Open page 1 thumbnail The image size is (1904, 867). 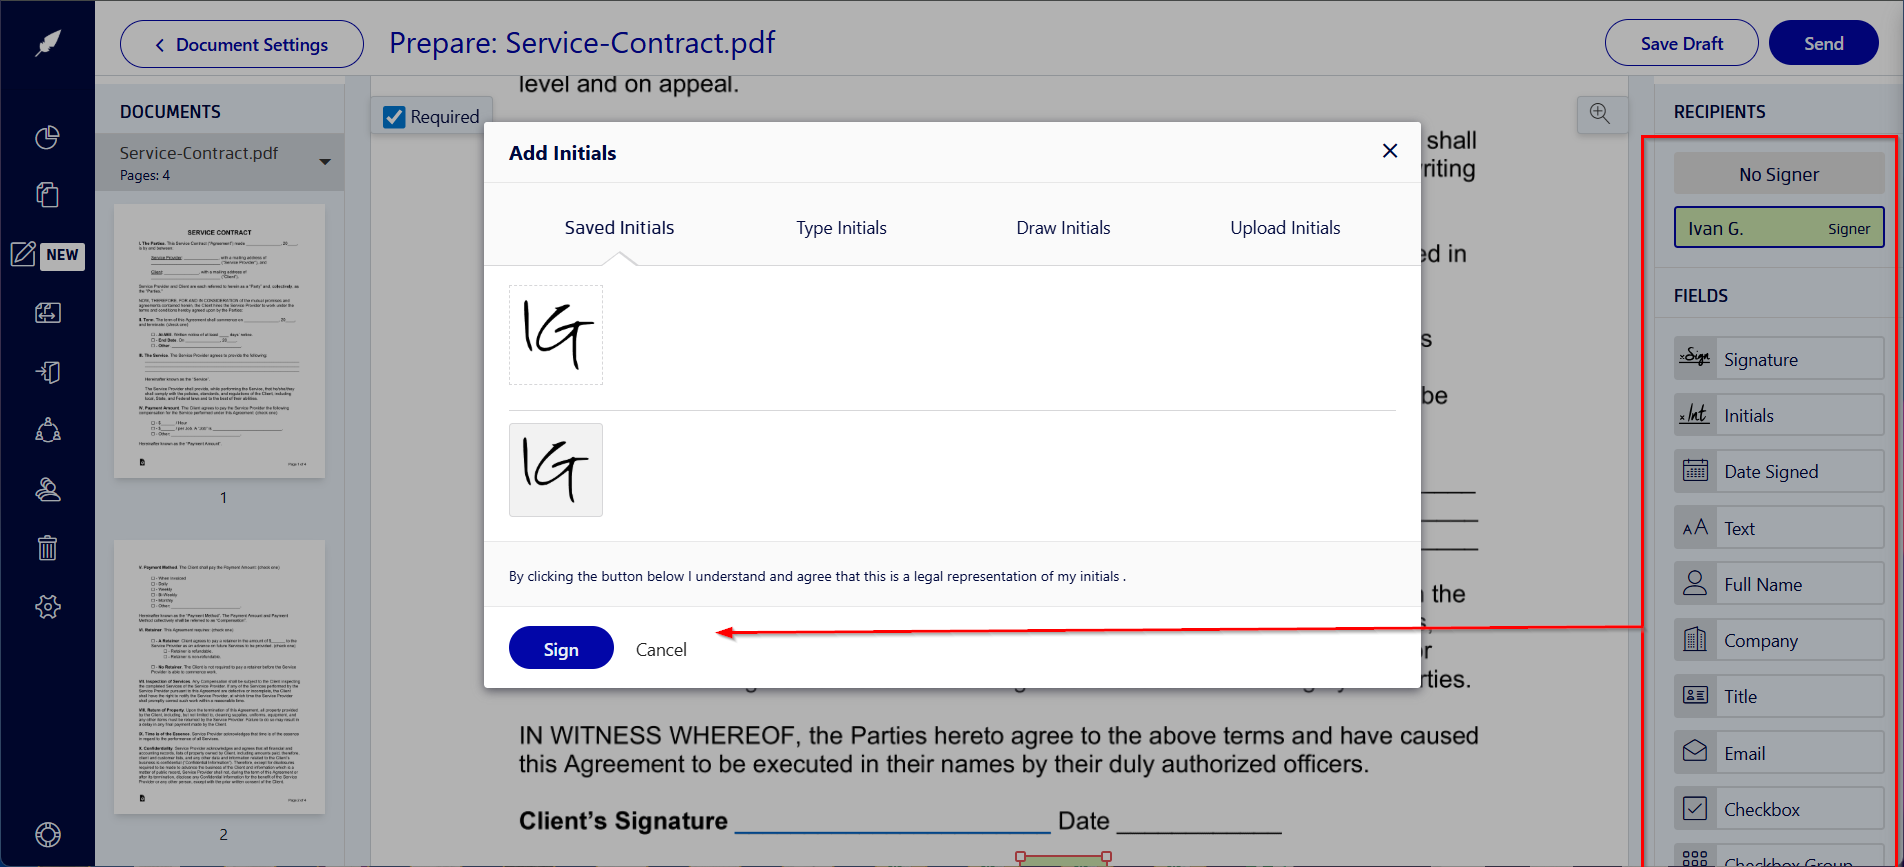pos(220,341)
